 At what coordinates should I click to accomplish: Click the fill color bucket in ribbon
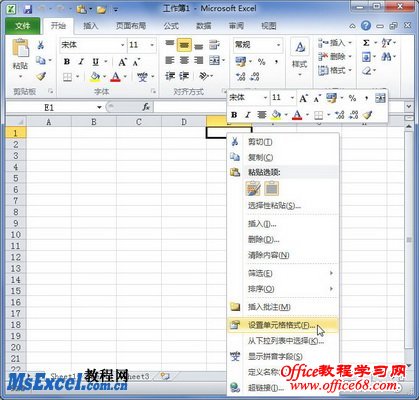(x=95, y=77)
